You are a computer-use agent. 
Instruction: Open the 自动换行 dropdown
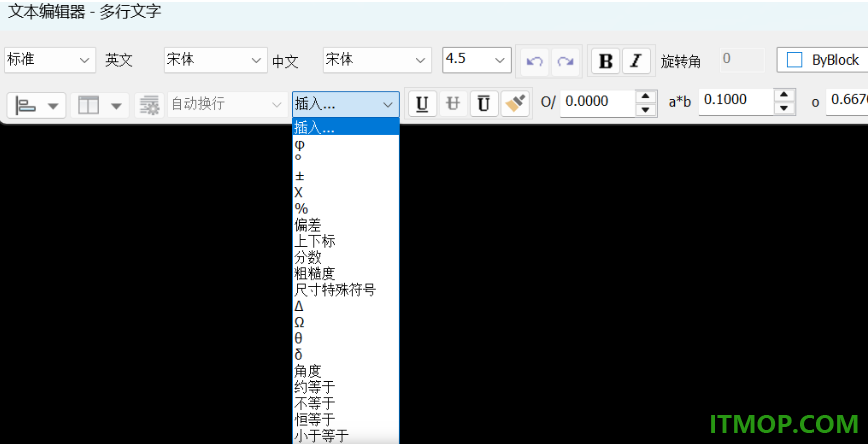[x=227, y=104]
